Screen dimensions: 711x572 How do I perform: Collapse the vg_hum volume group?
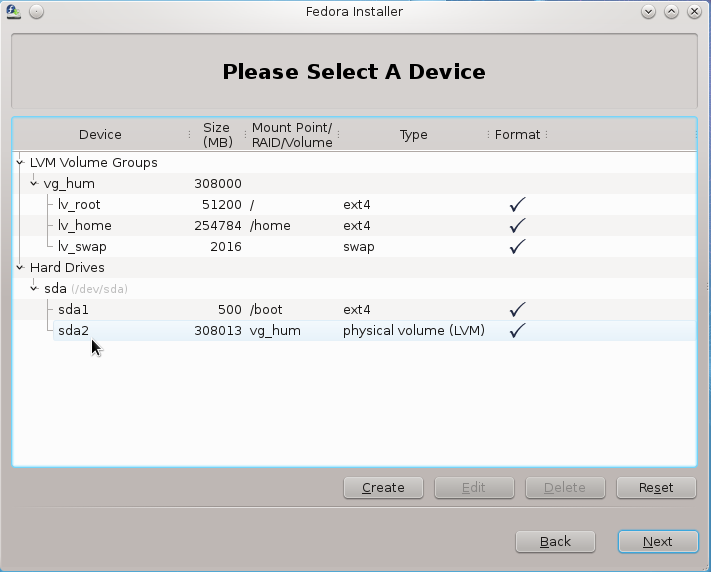34,183
